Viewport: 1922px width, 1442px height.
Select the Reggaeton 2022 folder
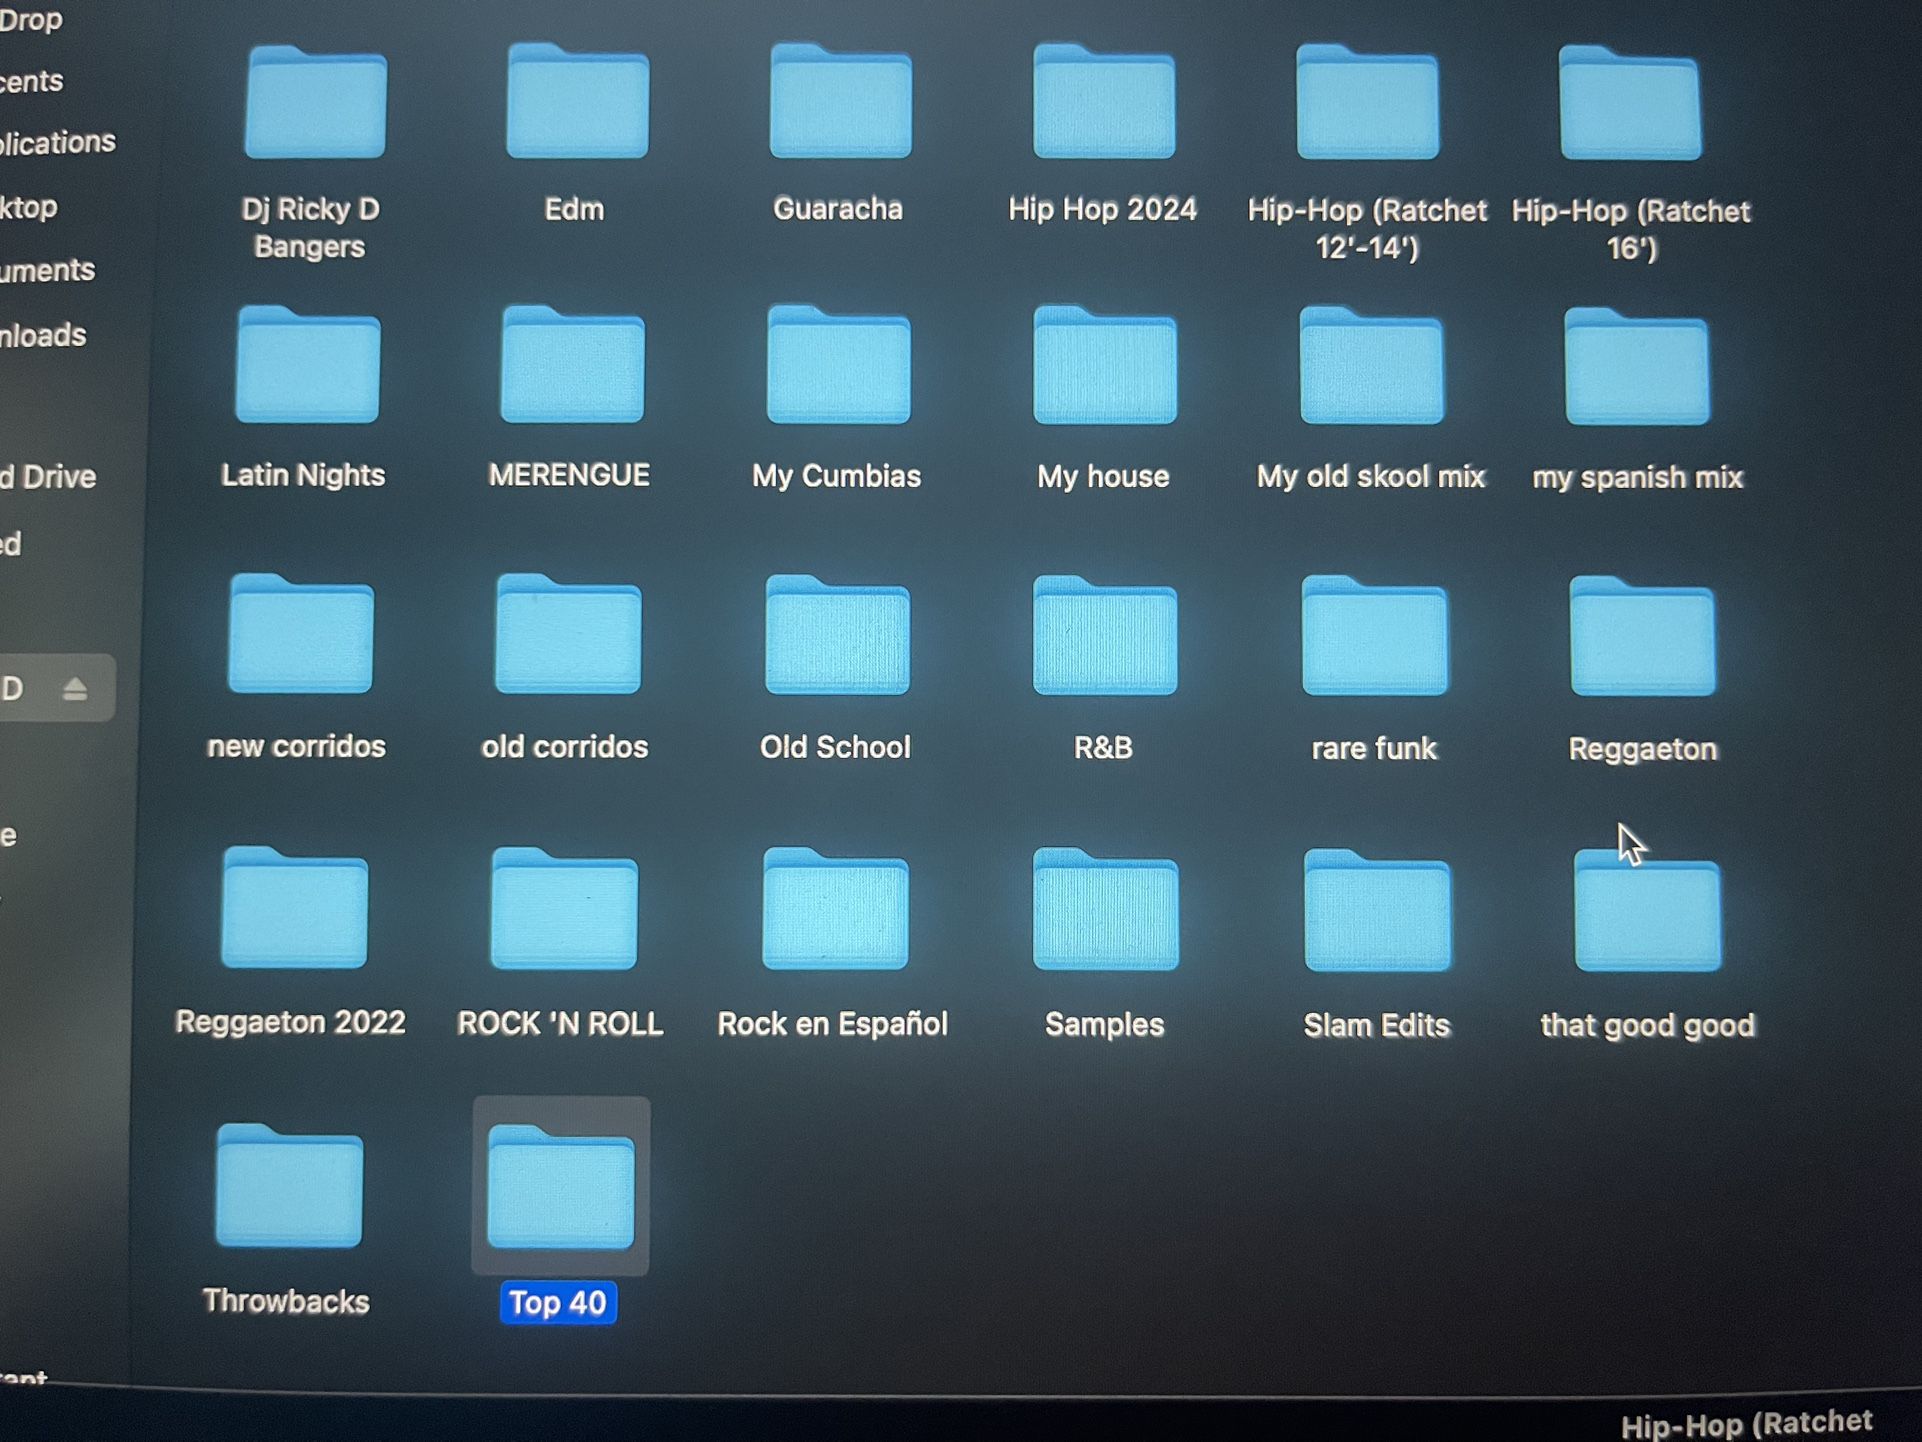click(x=294, y=912)
